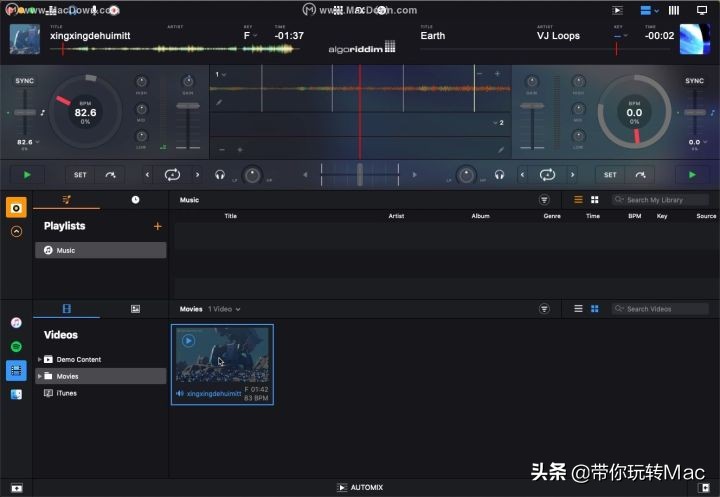
Task: Open left deck 82.6 BPM dropdown
Action: coord(28,142)
